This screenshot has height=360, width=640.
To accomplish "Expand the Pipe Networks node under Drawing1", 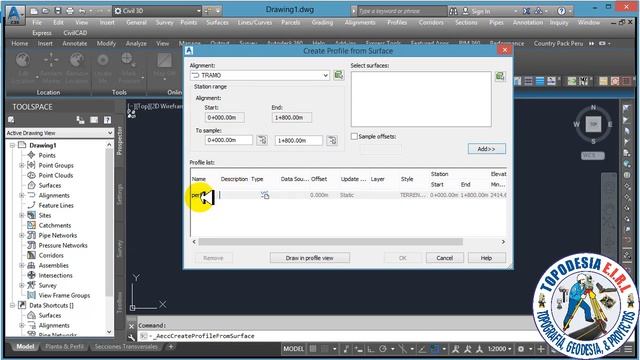I will coord(22,235).
